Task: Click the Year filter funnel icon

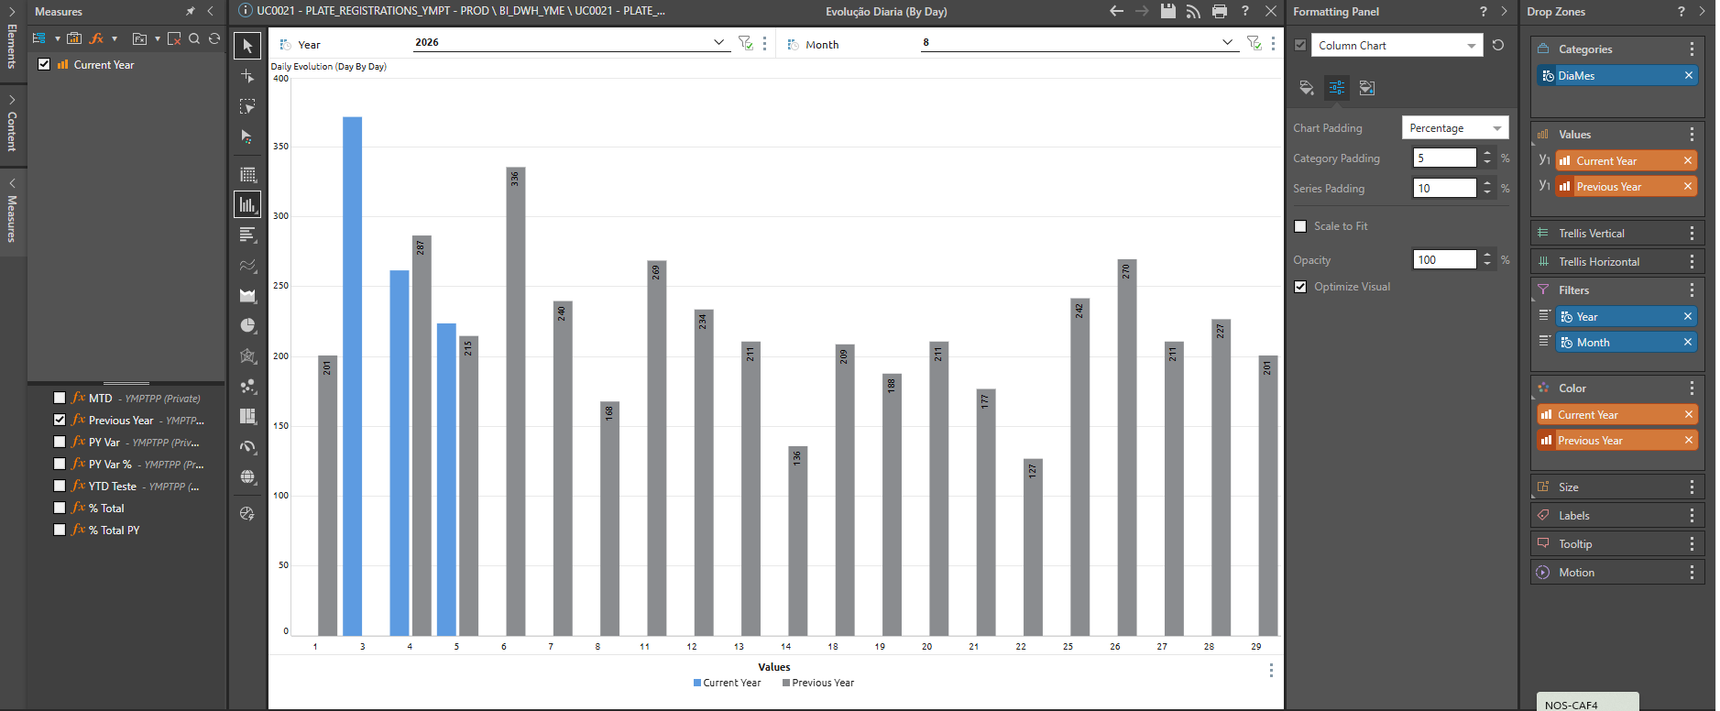Action: pos(745,43)
